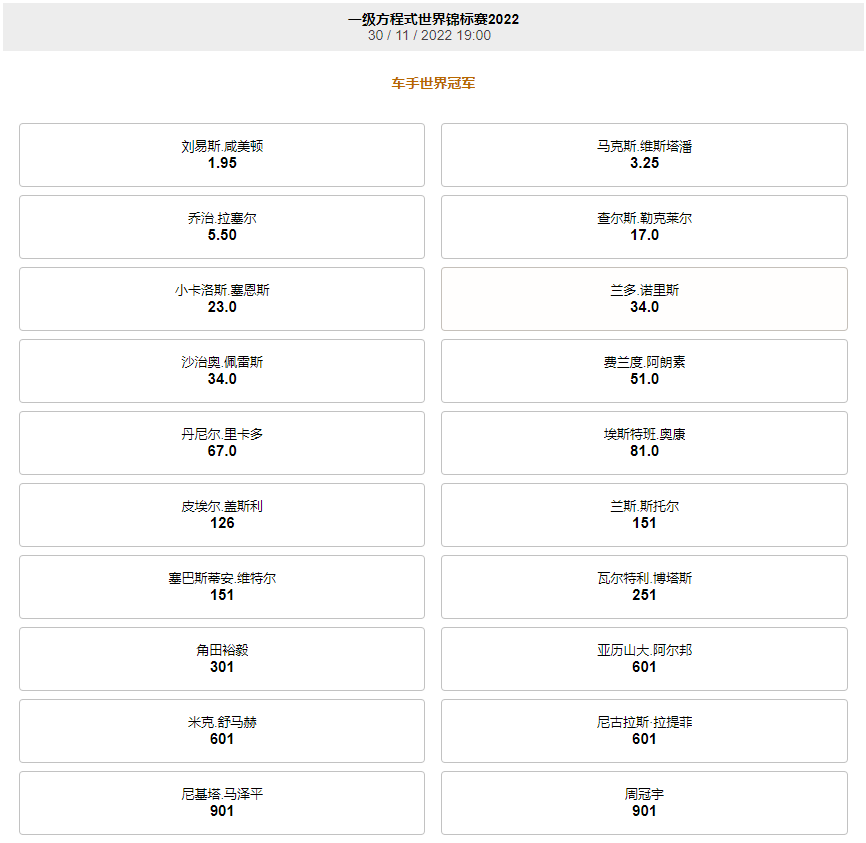Choose 沙治奥.佩雷斯 at 34.0
Viewport: 866px width, 843px height.
pos(222,371)
